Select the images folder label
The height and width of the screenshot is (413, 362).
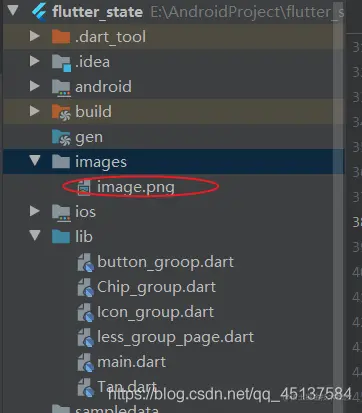(x=101, y=162)
